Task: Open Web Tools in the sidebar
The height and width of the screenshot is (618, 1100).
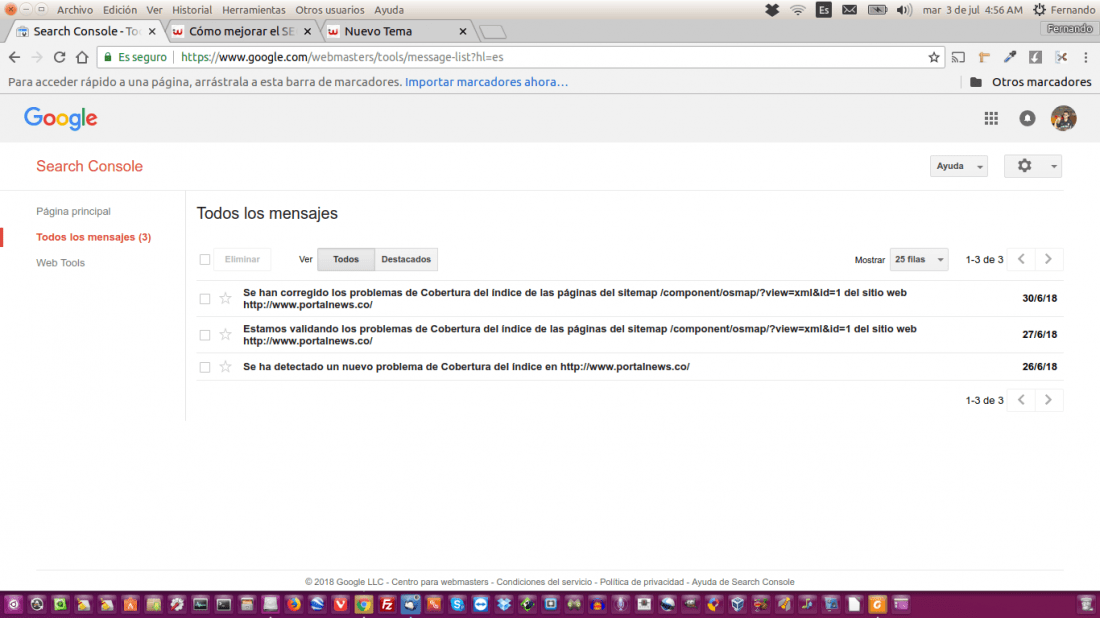Action: (60, 263)
